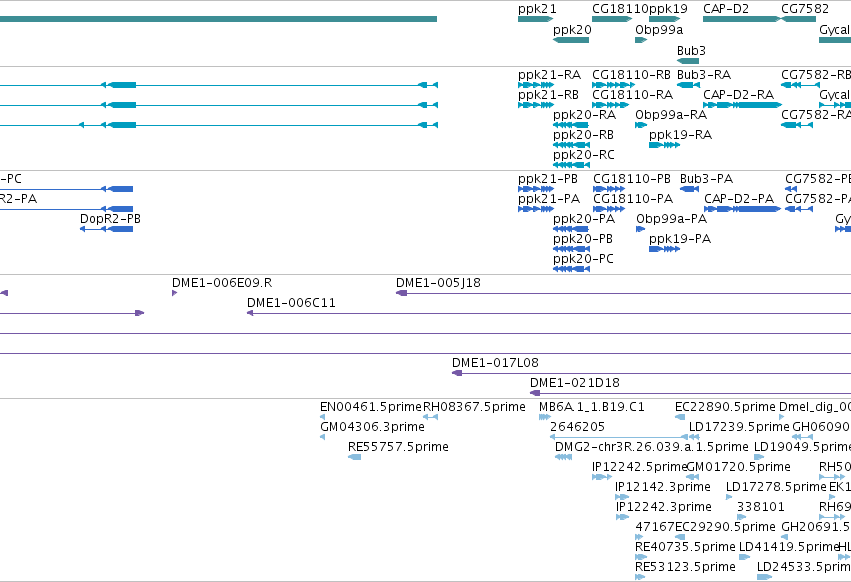Click the MB6A.1_1.B19.C1 feature
Image resolution: width=851 pixels, height=582 pixels.
click(x=545, y=417)
